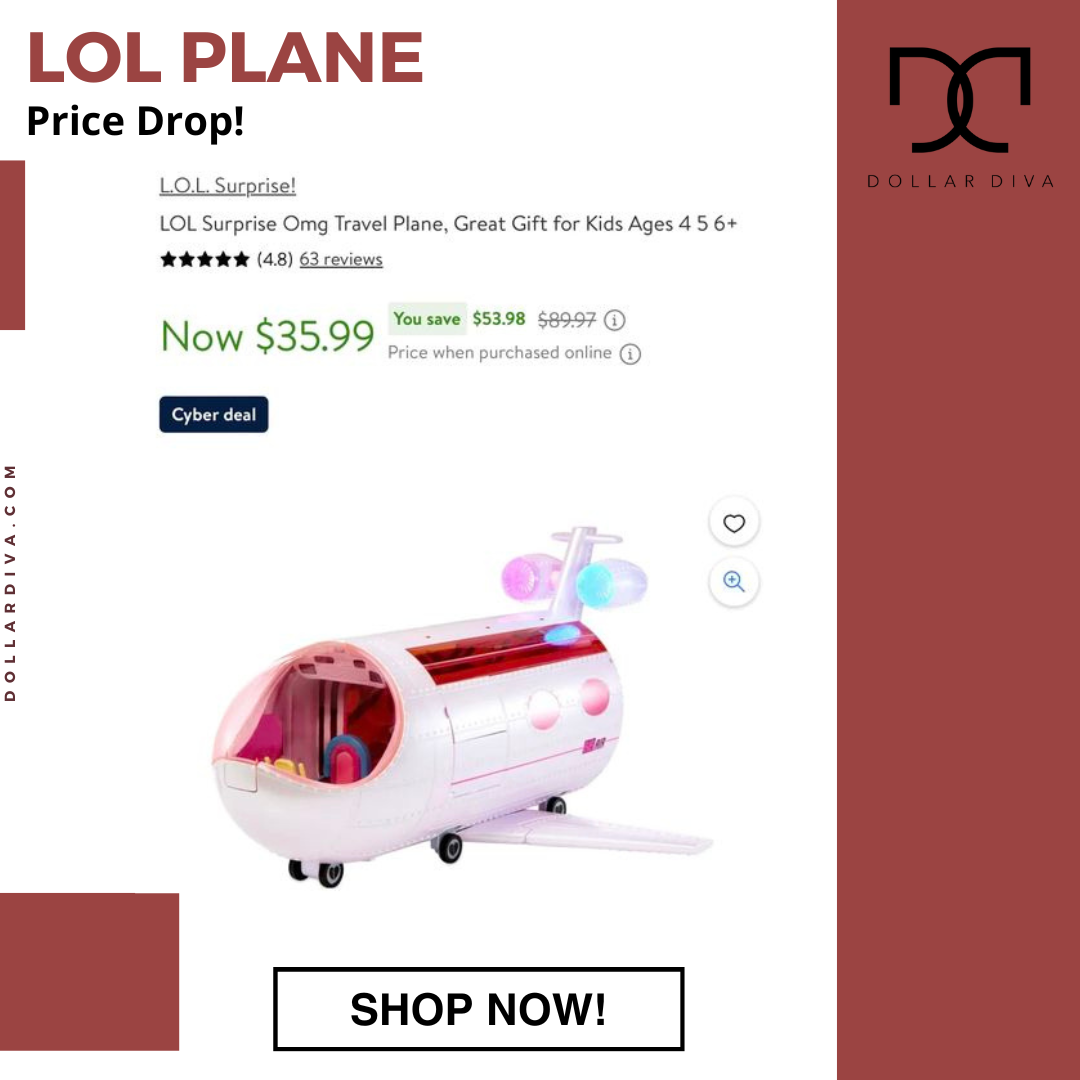Screen dimensions: 1080x1080
Task: Click the Now $35.99 price text
Action: pyautogui.click(x=267, y=336)
